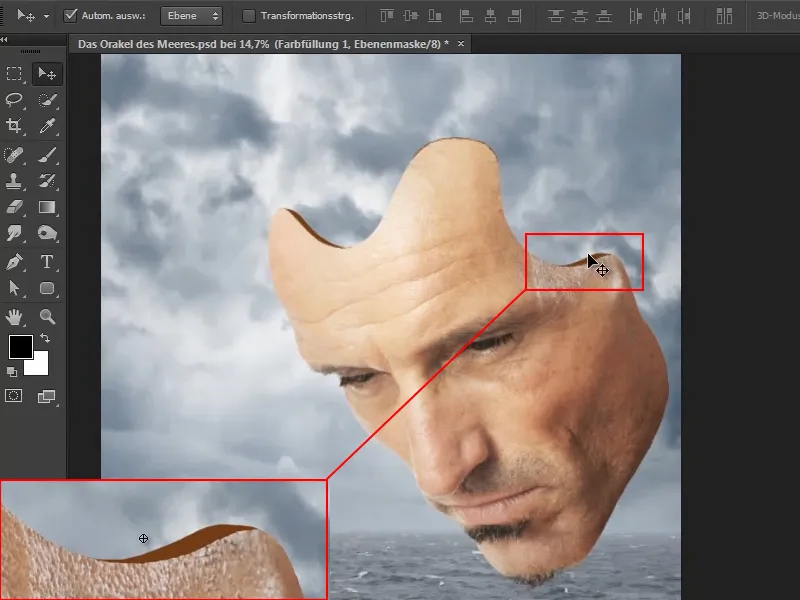
Task: Select the Path Selection tool
Action: coord(14,288)
